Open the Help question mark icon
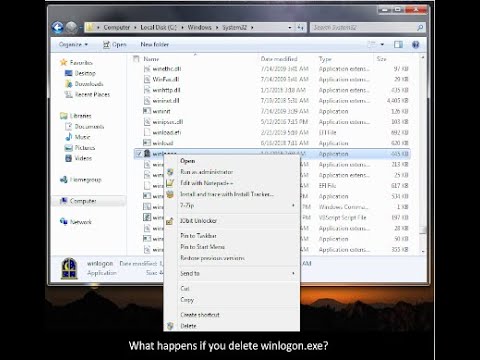 (x=415, y=44)
